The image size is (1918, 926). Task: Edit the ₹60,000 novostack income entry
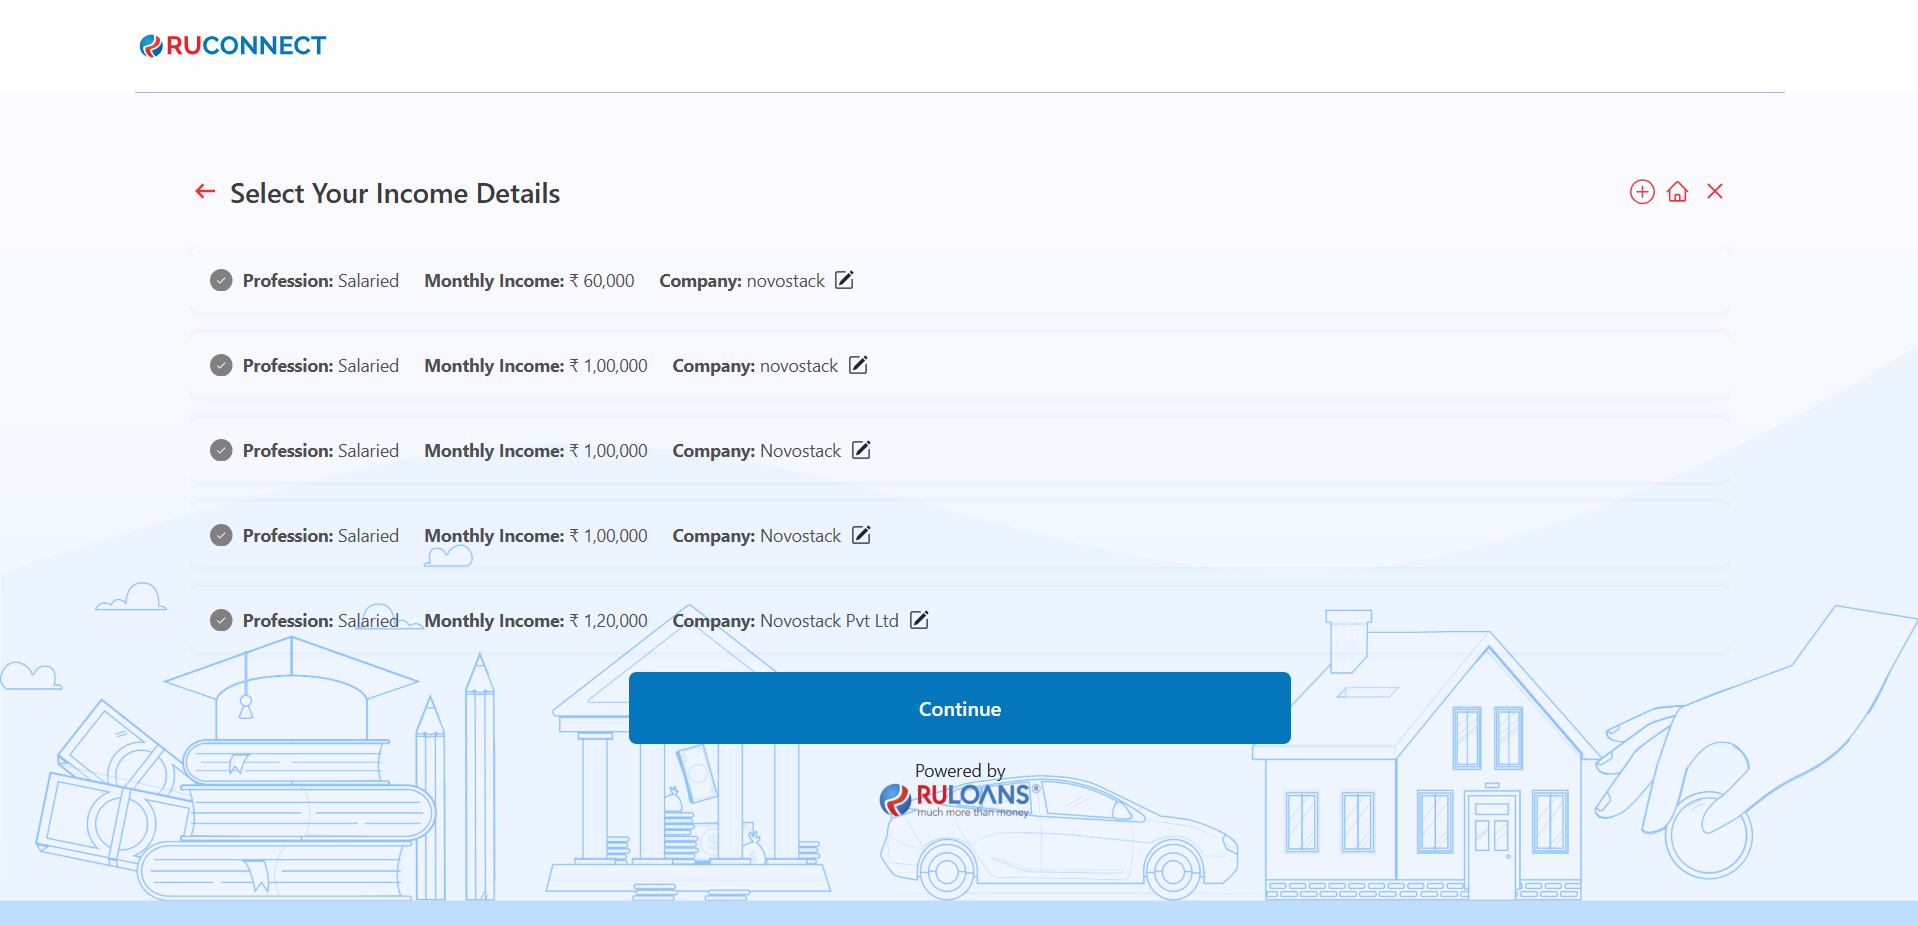pos(844,280)
